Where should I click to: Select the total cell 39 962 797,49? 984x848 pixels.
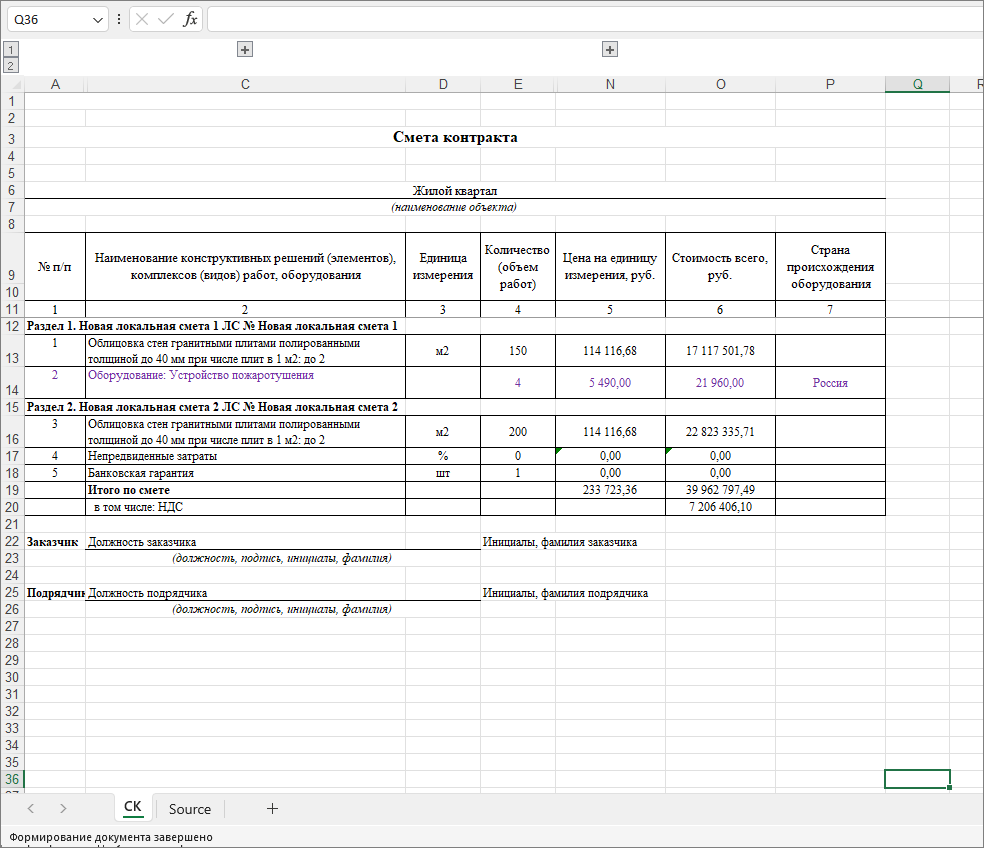click(720, 490)
